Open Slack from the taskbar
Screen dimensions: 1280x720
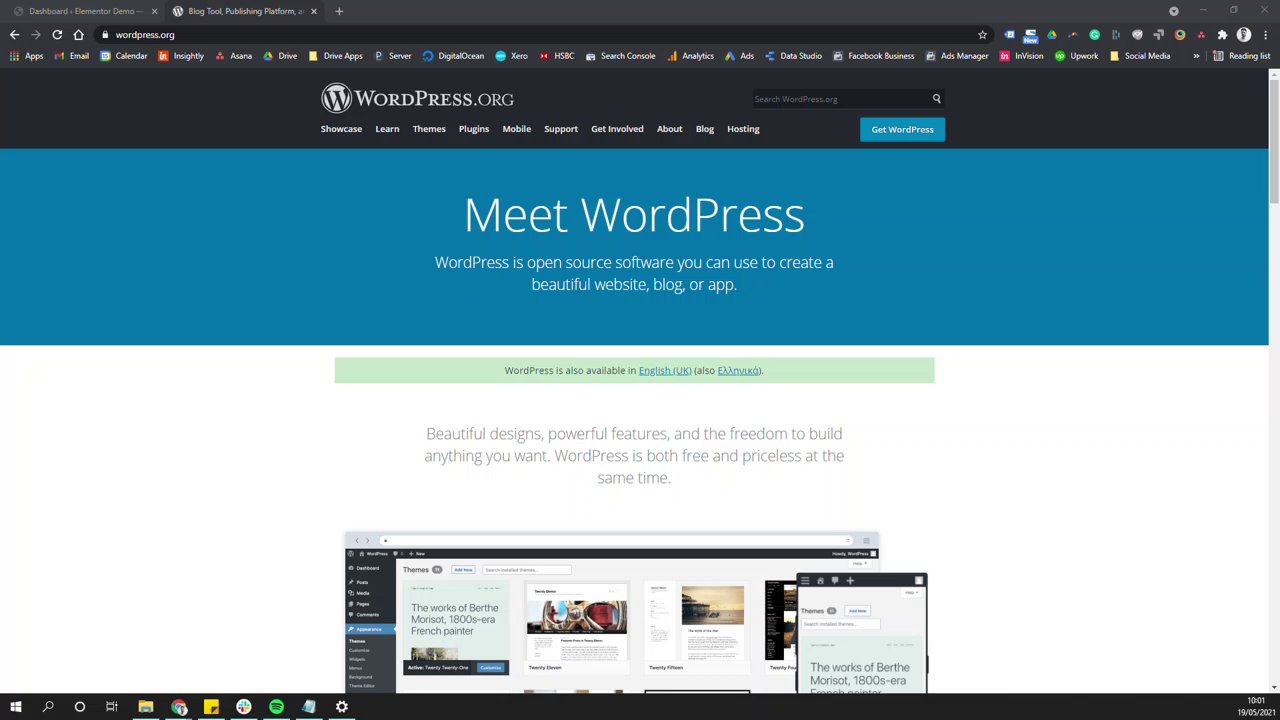tap(243, 707)
